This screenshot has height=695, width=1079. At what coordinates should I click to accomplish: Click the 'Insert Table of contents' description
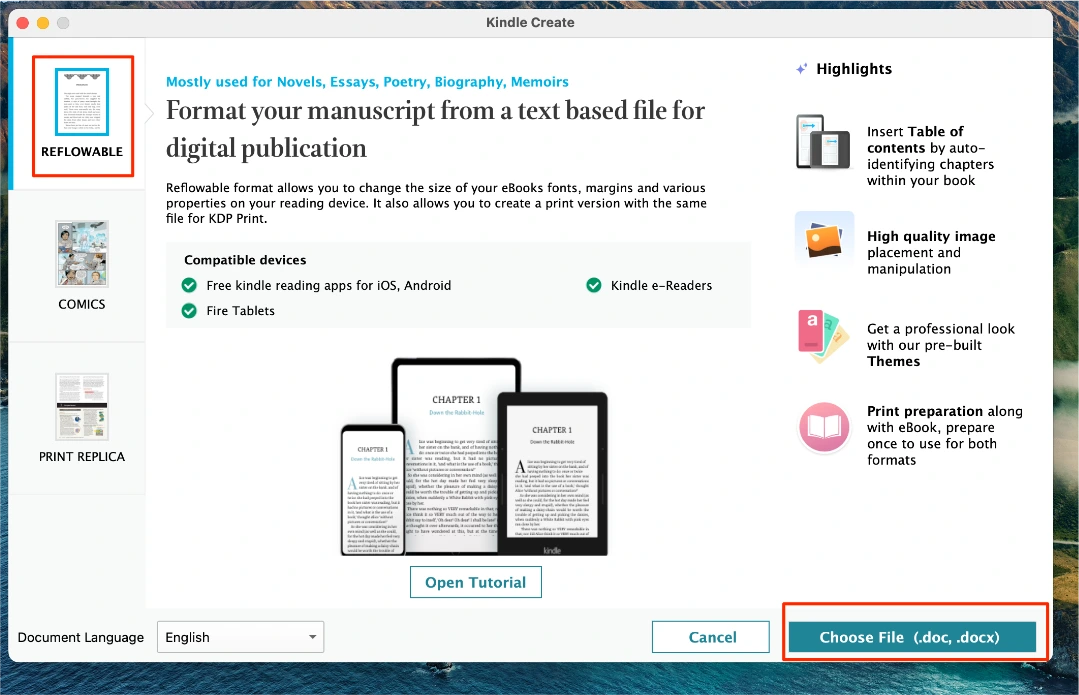pos(930,156)
